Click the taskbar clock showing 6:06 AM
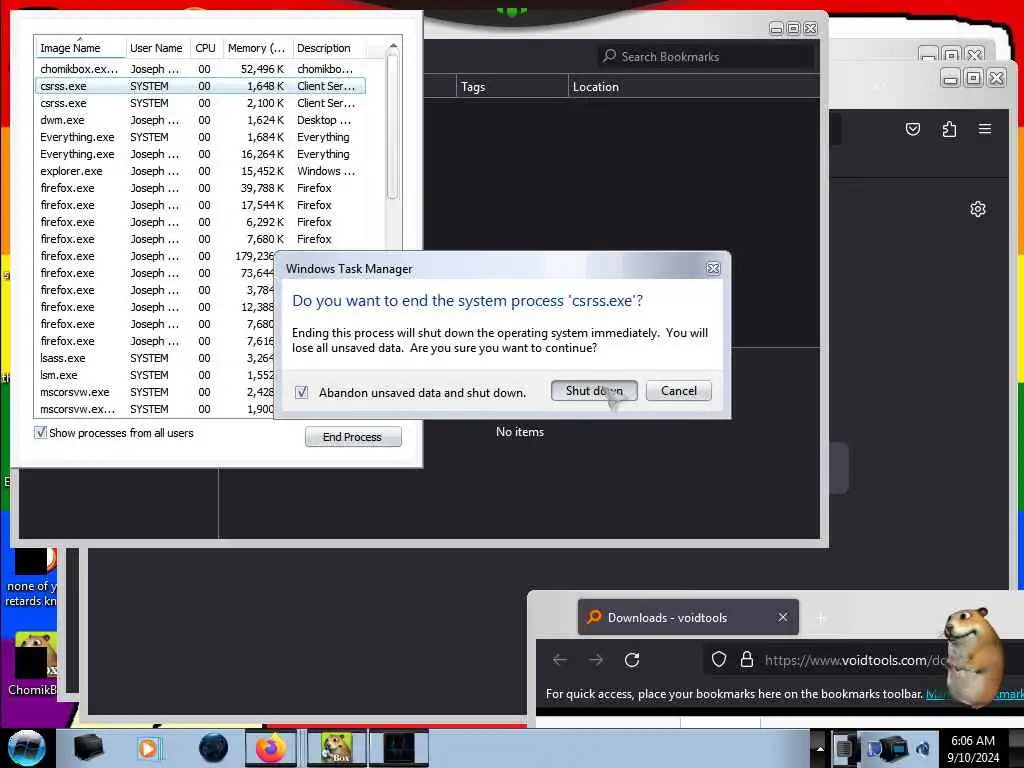This screenshot has width=1024, height=768. (973, 749)
